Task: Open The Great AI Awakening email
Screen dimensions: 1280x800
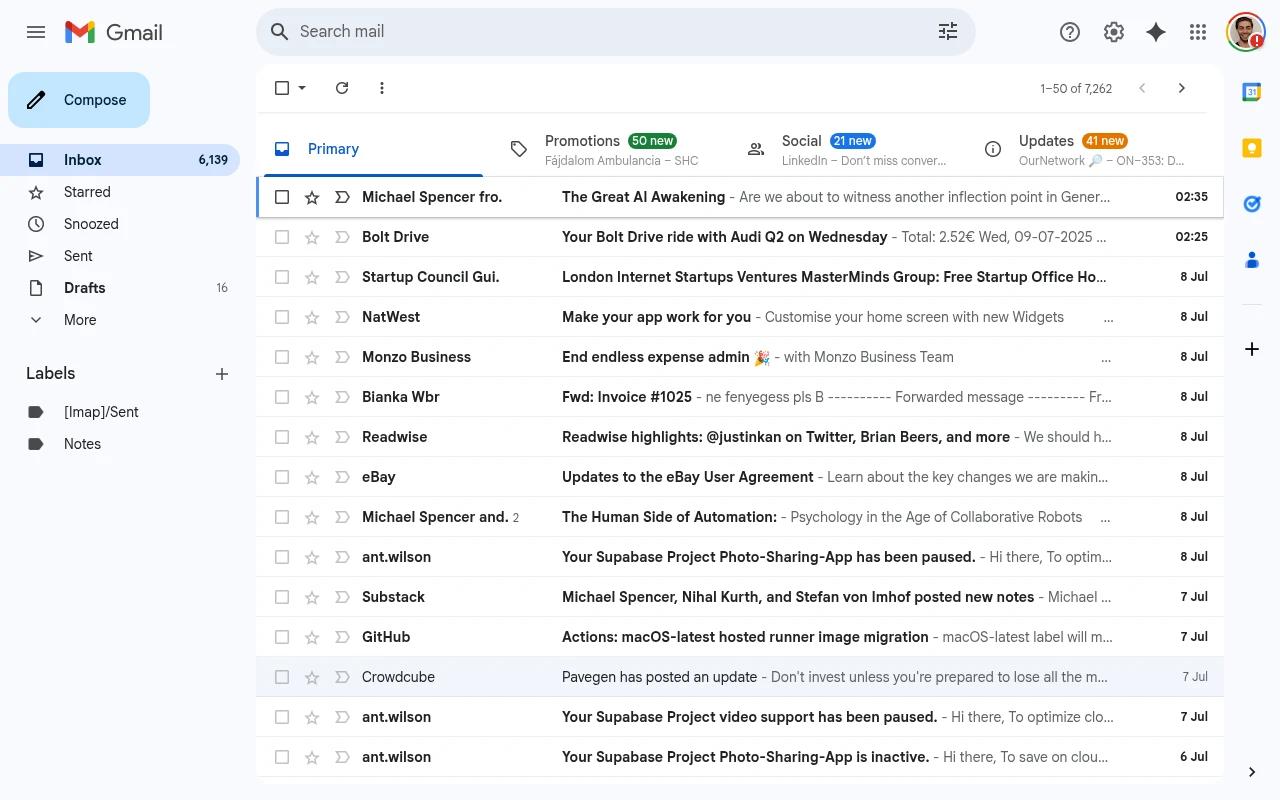Action: [x=740, y=197]
